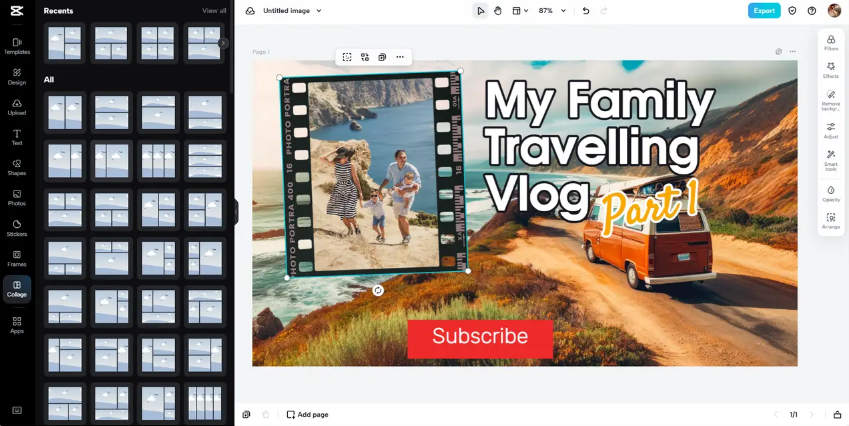Click the CapCut logo
The height and width of the screenshot is (426, 849).
[x=17, y=11]
